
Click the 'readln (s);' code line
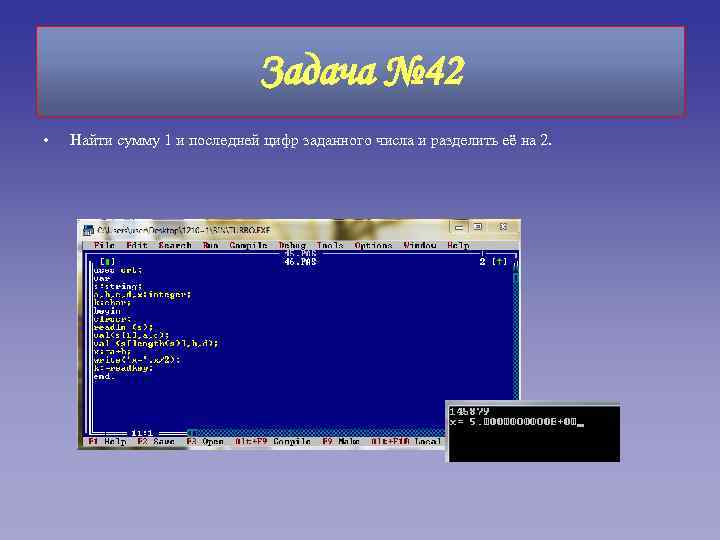coord(123,327)
